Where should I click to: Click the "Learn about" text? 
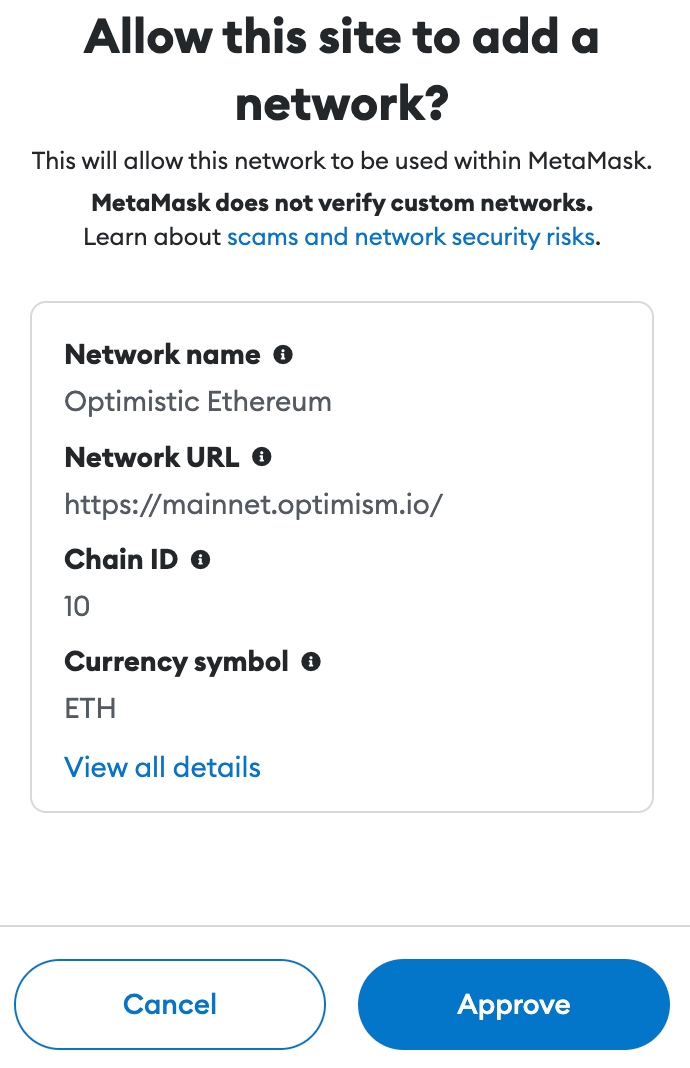153,237
